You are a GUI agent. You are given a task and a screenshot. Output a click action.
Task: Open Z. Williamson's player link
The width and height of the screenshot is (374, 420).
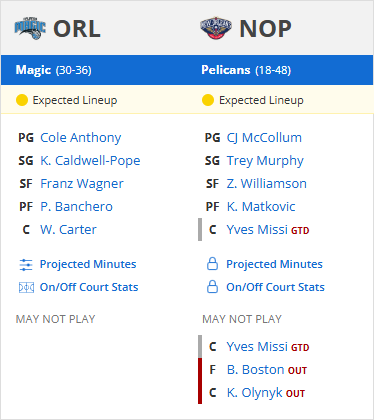(x=267, y=184)
